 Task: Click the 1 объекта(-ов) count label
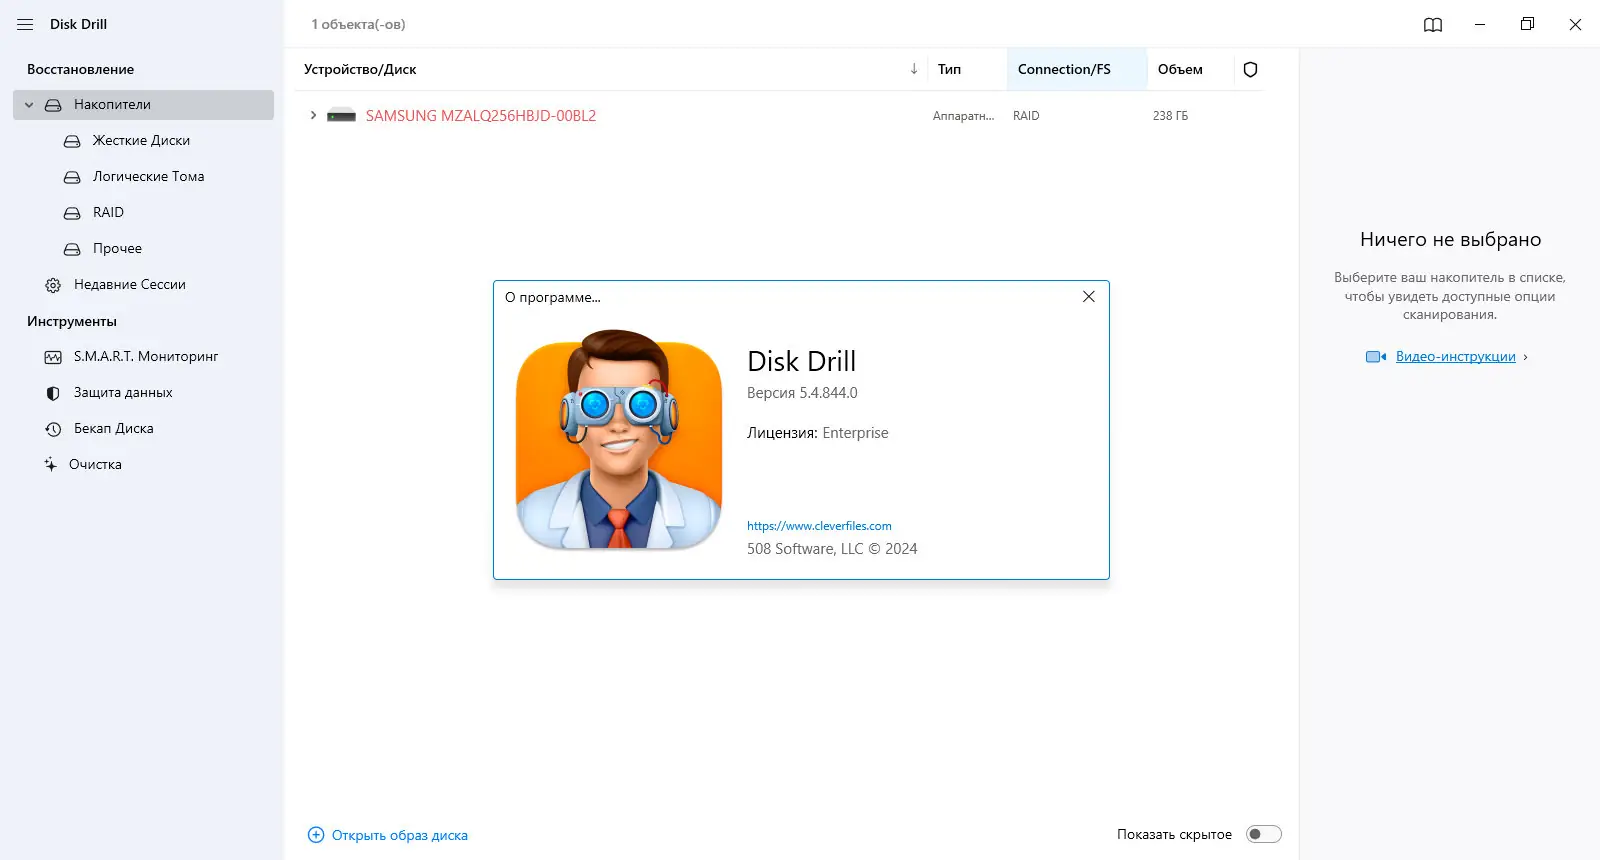click(358, 24)
